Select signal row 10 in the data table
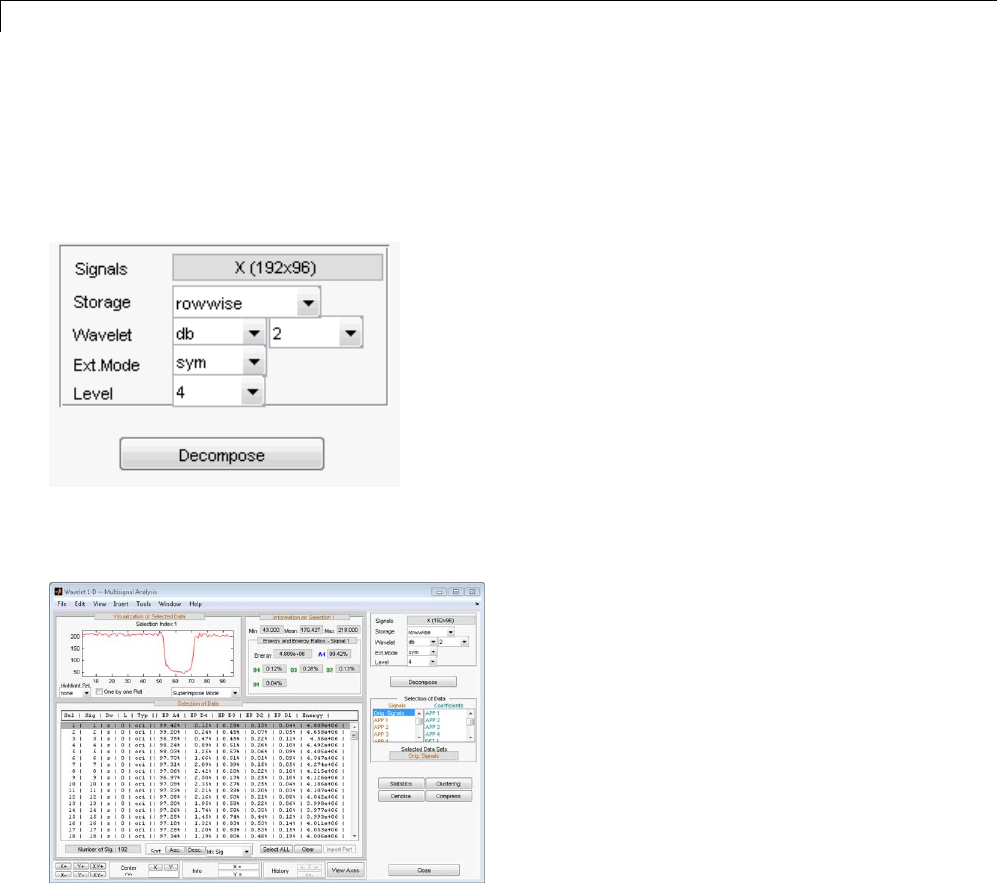The image size is (997, 883). click(x=206, y=784)
